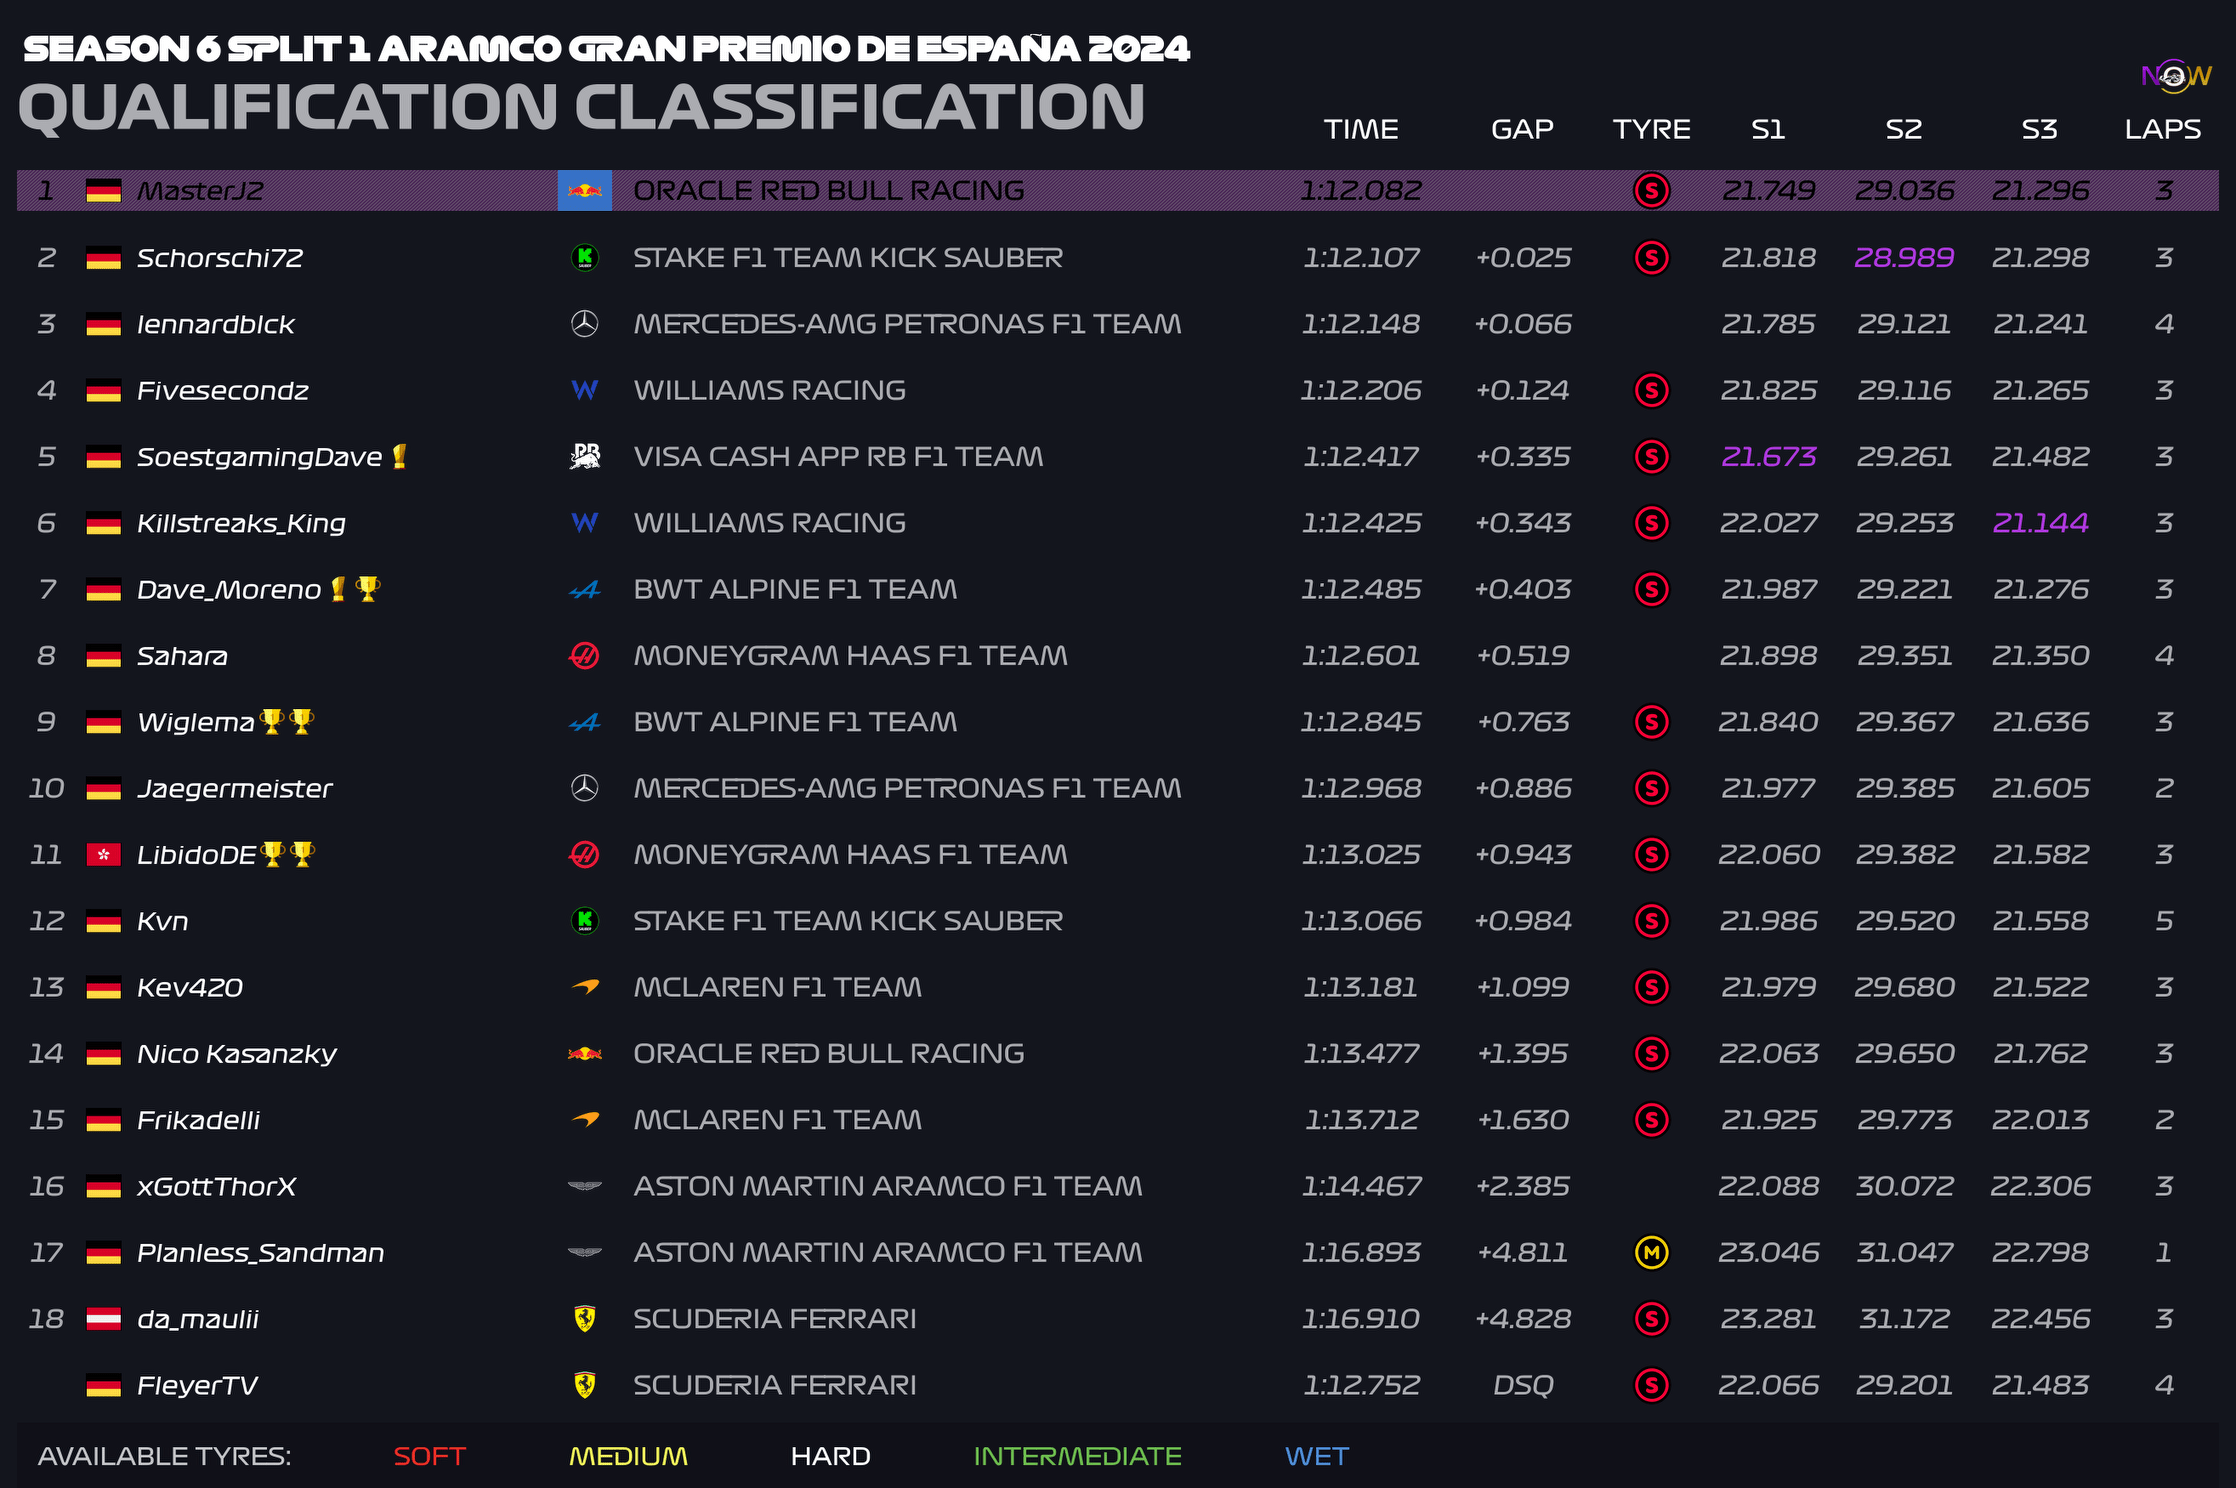Click the McLaren logo in Kev420's row

tap(585, 987)
